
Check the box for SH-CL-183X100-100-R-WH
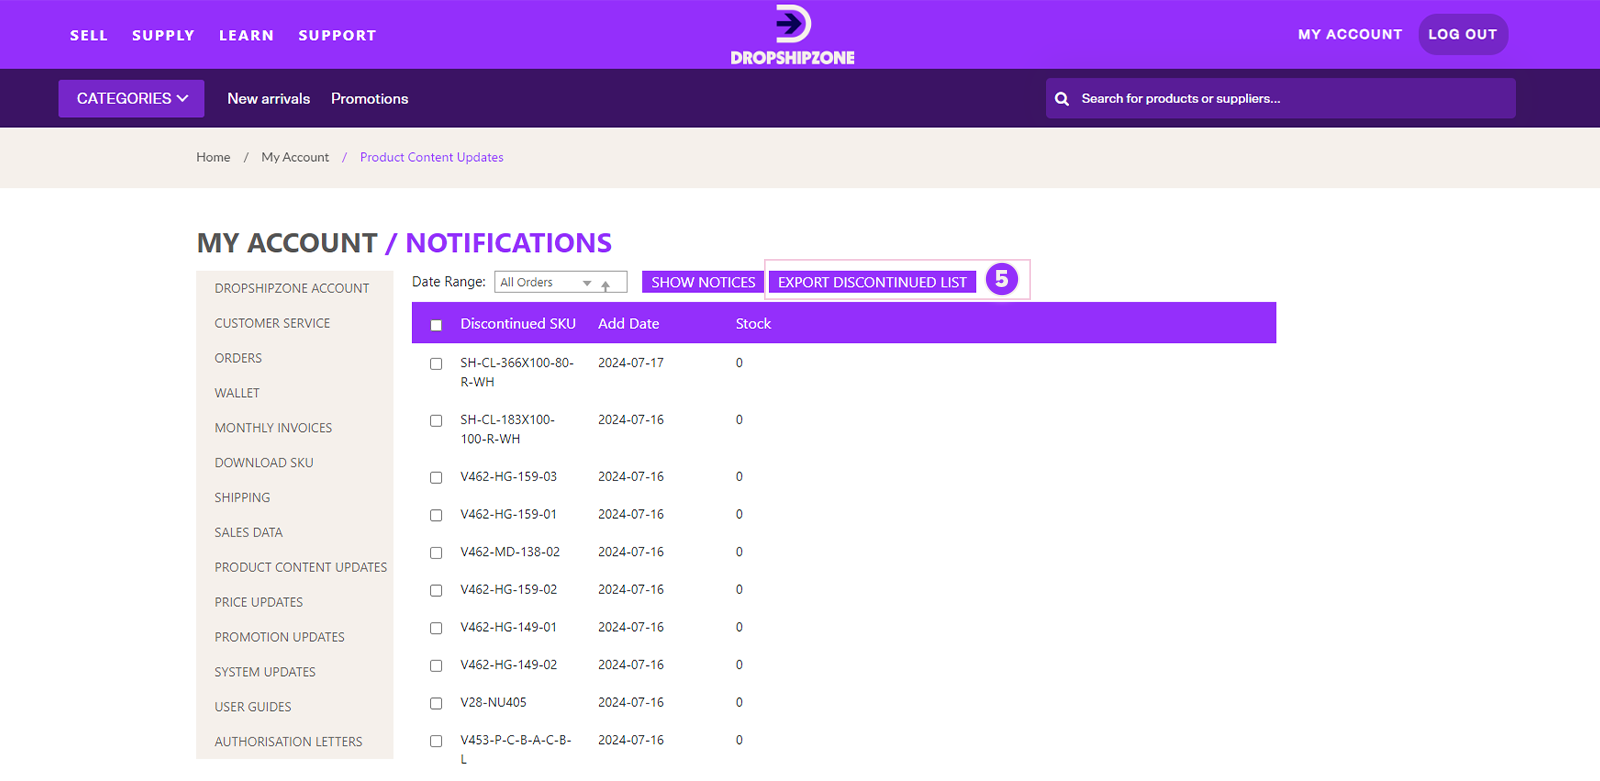coord(436,421)
